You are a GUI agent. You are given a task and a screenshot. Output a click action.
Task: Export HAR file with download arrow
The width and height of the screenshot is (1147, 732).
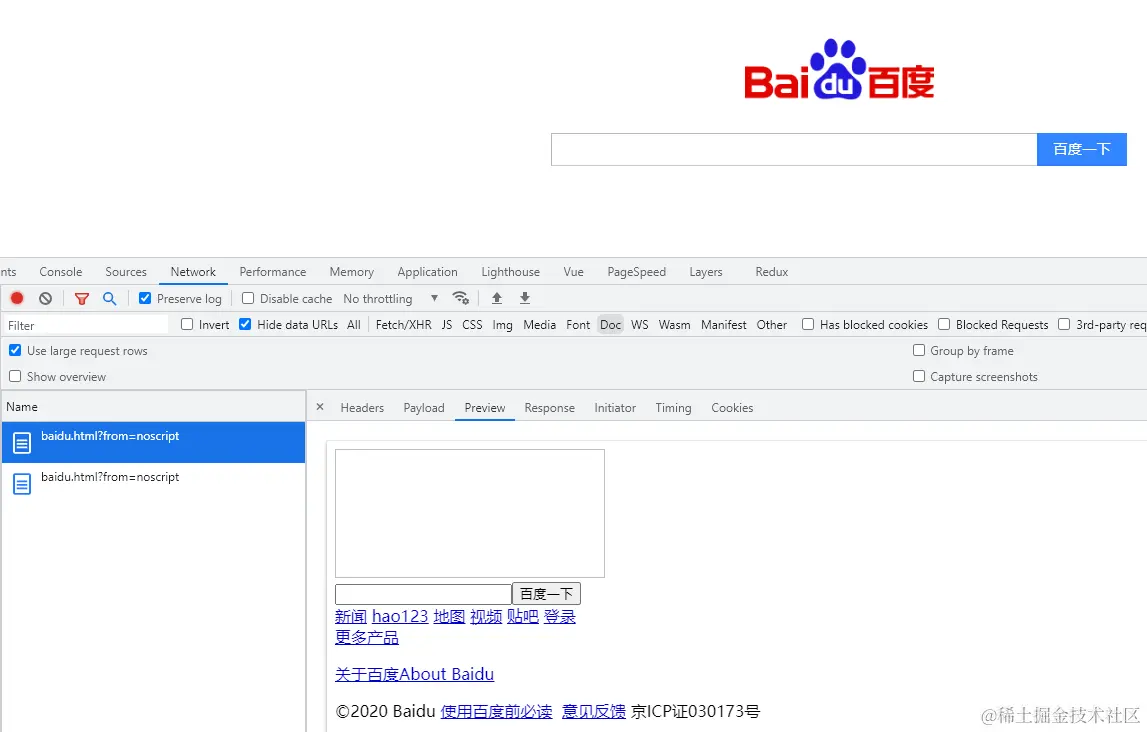pos(524,298)
